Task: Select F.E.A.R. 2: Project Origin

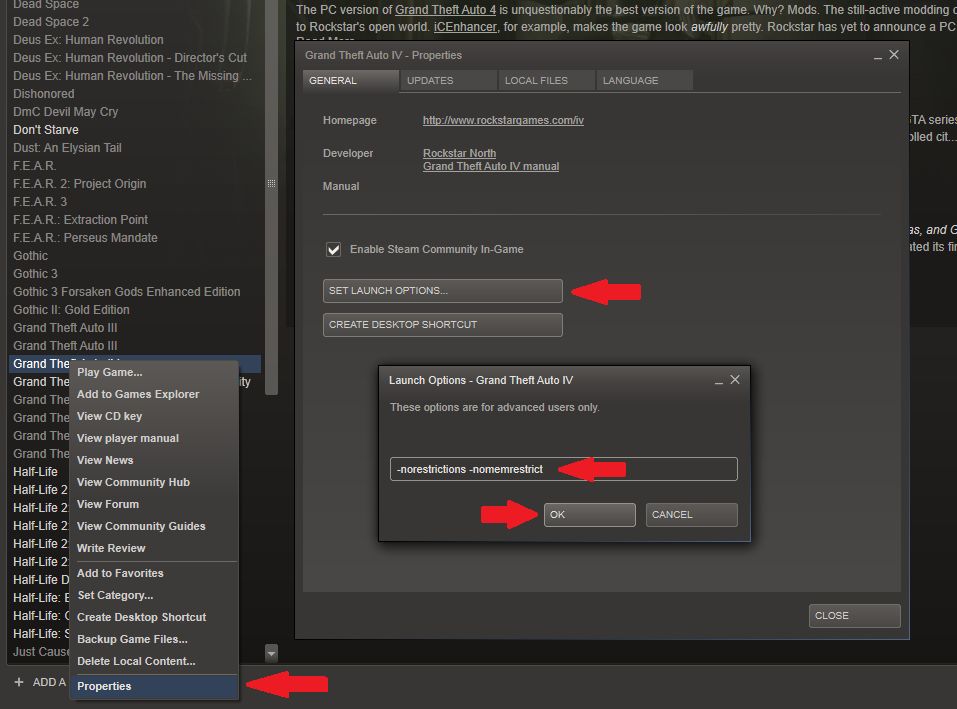Action: [80, 184]
